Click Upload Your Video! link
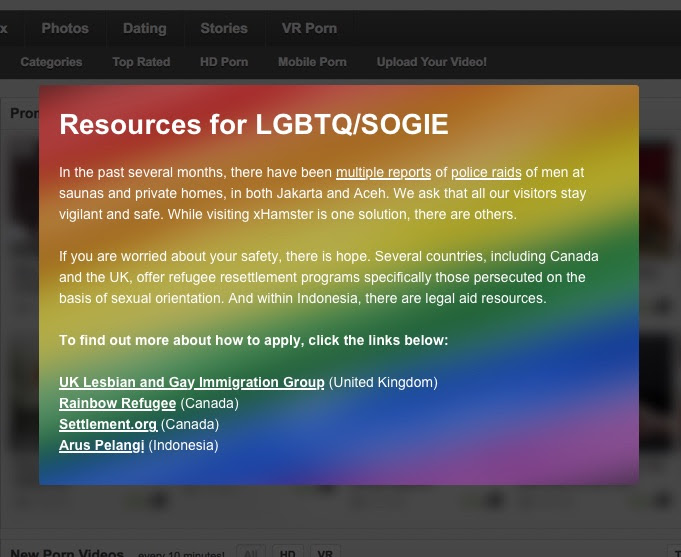The image size is (681, 557). pyautogui.click(x=431, y=62)
